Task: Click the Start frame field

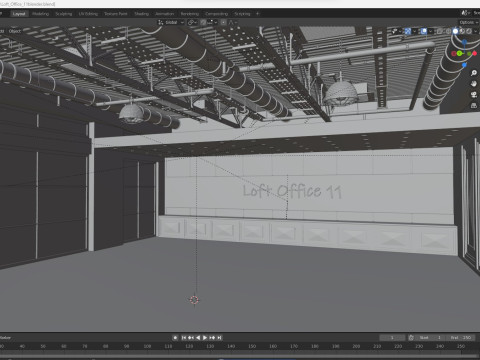Action: click(x=430, y=338)
